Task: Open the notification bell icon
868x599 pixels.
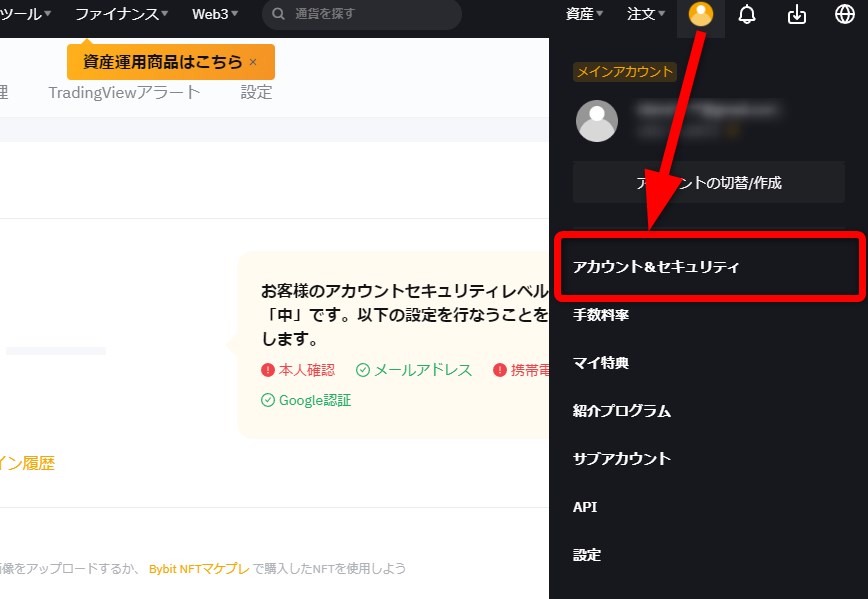Action: pyautogui.click(x=746, y=14)
